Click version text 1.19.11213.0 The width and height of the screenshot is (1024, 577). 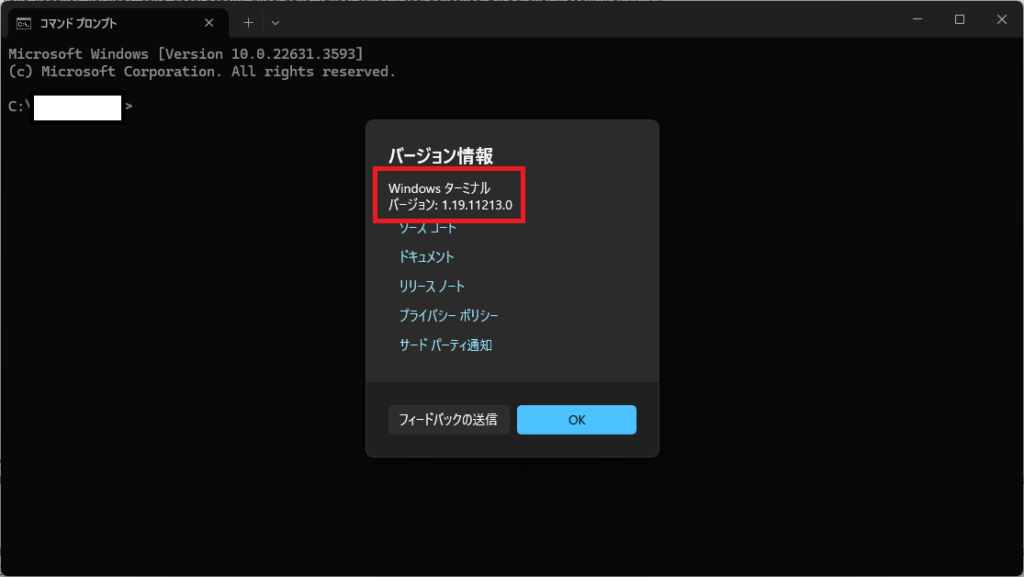[x=477, y=205]
